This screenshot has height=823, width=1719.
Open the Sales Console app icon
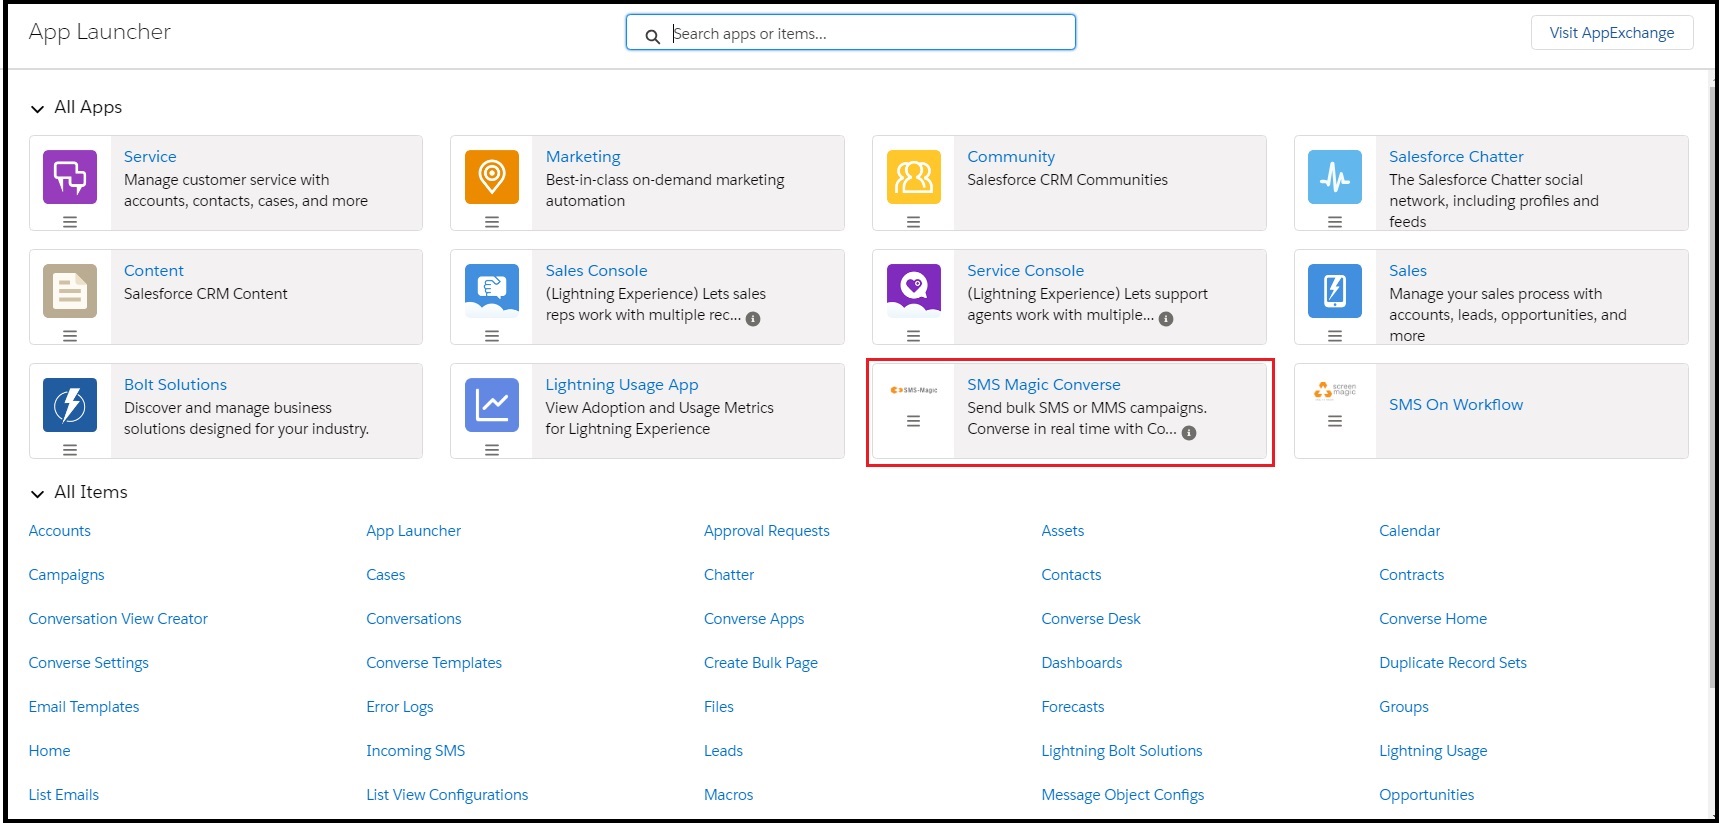click(492, 291)
